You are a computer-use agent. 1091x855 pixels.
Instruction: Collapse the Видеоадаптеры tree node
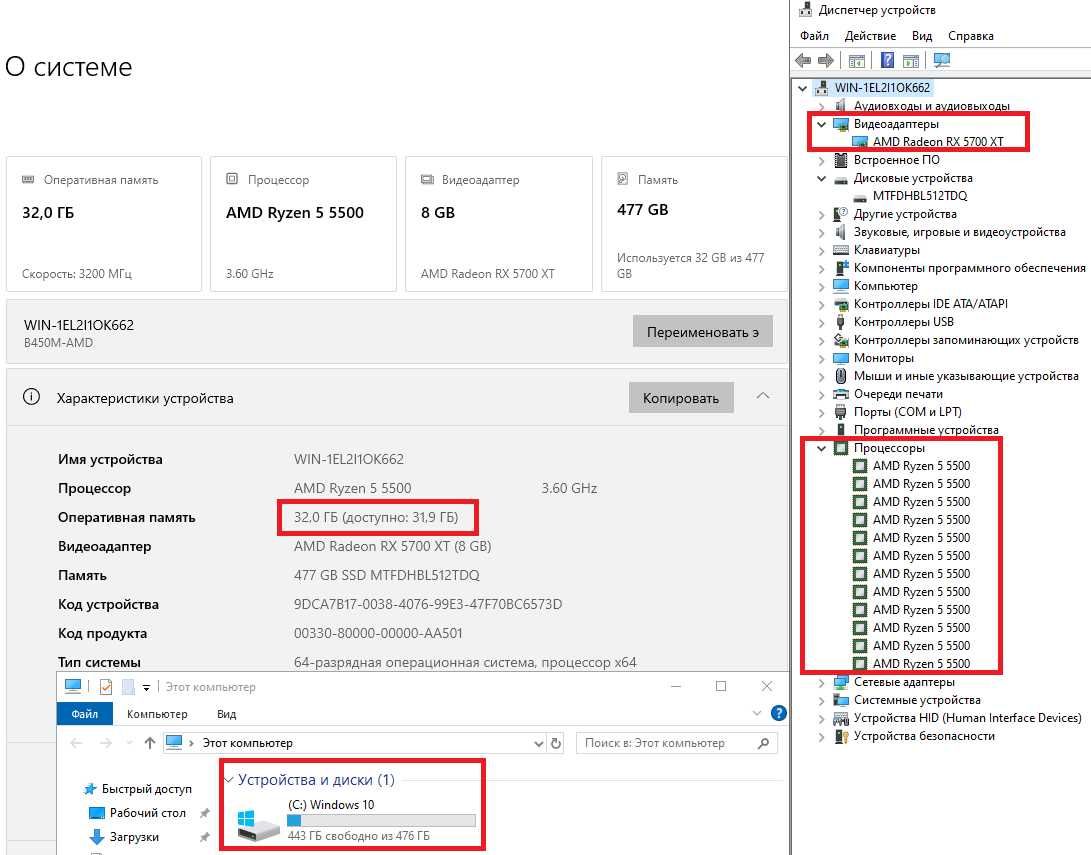pos(822,124)
